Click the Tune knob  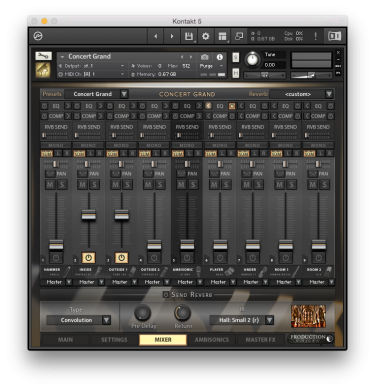click(252, 60)
